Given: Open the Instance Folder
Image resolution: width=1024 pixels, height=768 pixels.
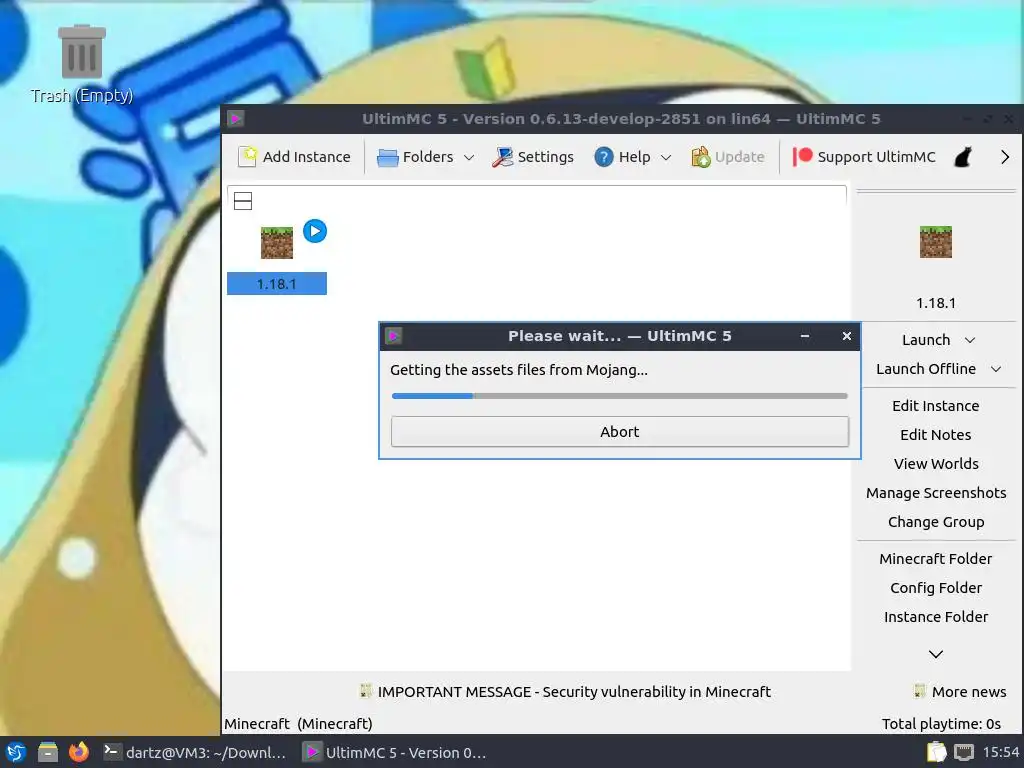Looking at the screenshot, I should point(936,617).
